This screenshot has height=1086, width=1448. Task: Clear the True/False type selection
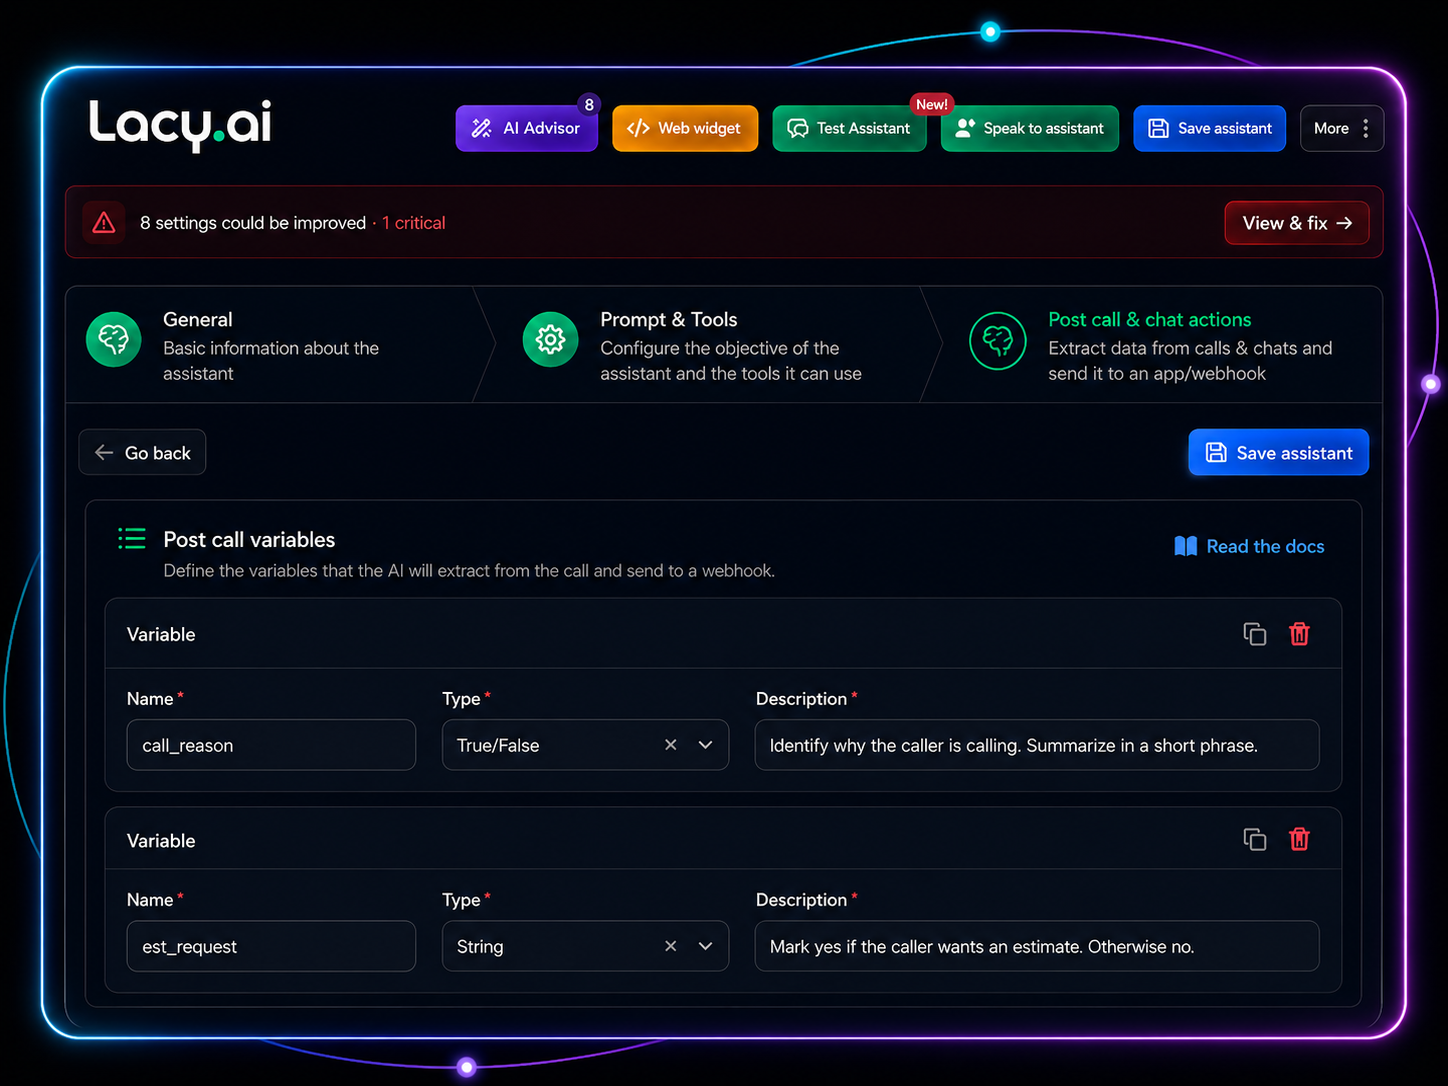point(671,745)
